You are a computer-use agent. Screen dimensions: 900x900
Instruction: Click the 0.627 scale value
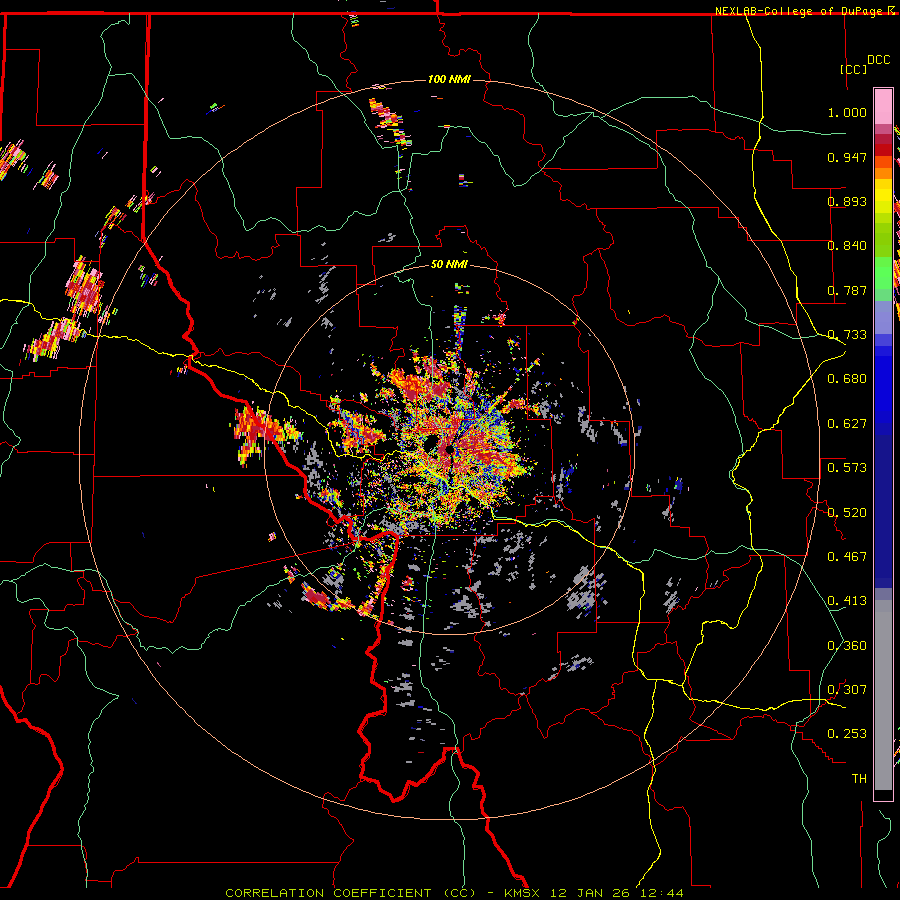click(x=847, y=424)
